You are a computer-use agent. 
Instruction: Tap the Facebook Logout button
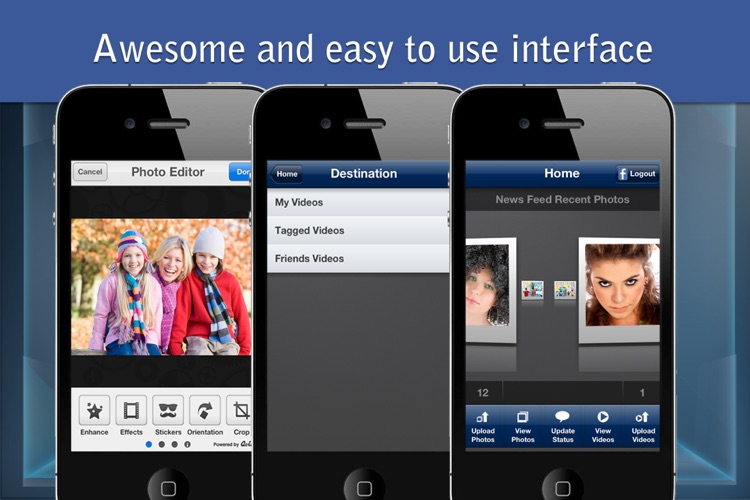[x=637, y=174]
